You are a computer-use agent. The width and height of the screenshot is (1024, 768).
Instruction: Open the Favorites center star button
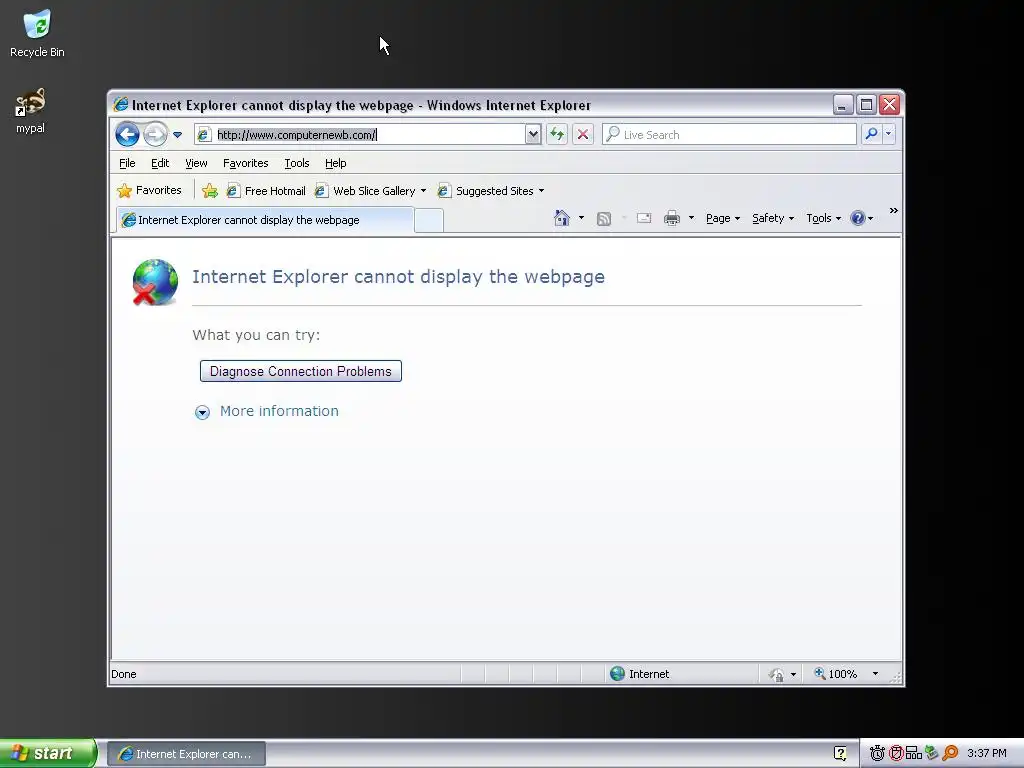tap(150, 191)
